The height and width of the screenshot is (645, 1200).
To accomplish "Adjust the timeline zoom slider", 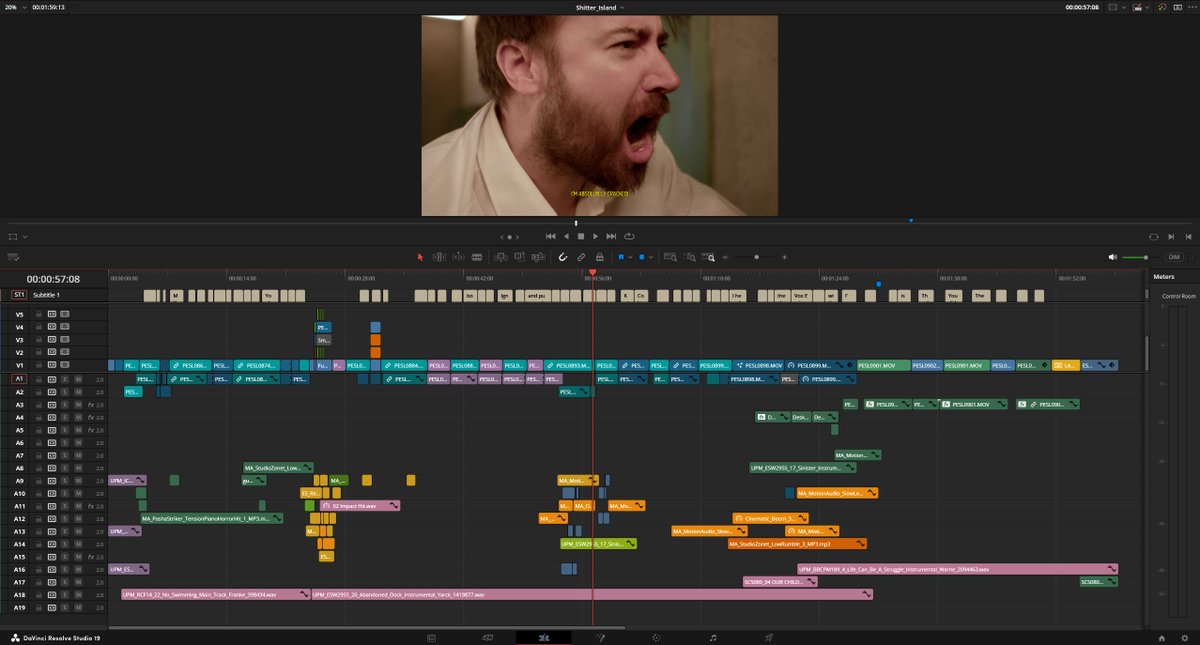I will tap(756, 257).
